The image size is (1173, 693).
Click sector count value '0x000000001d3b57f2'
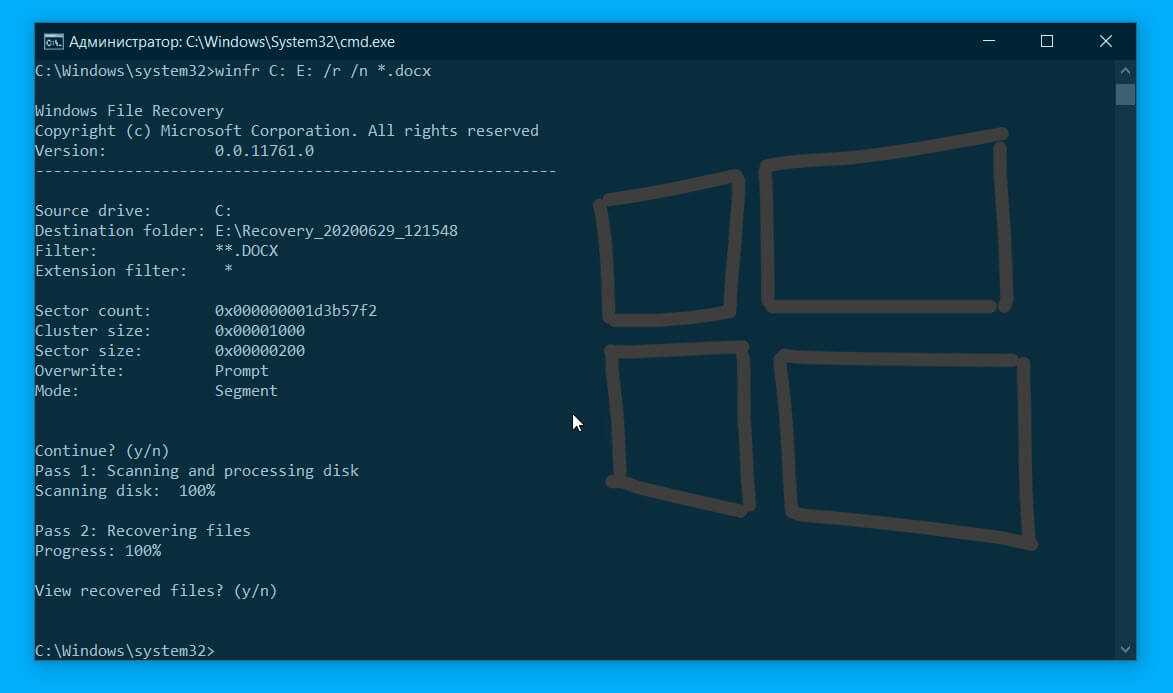[295, 311]
